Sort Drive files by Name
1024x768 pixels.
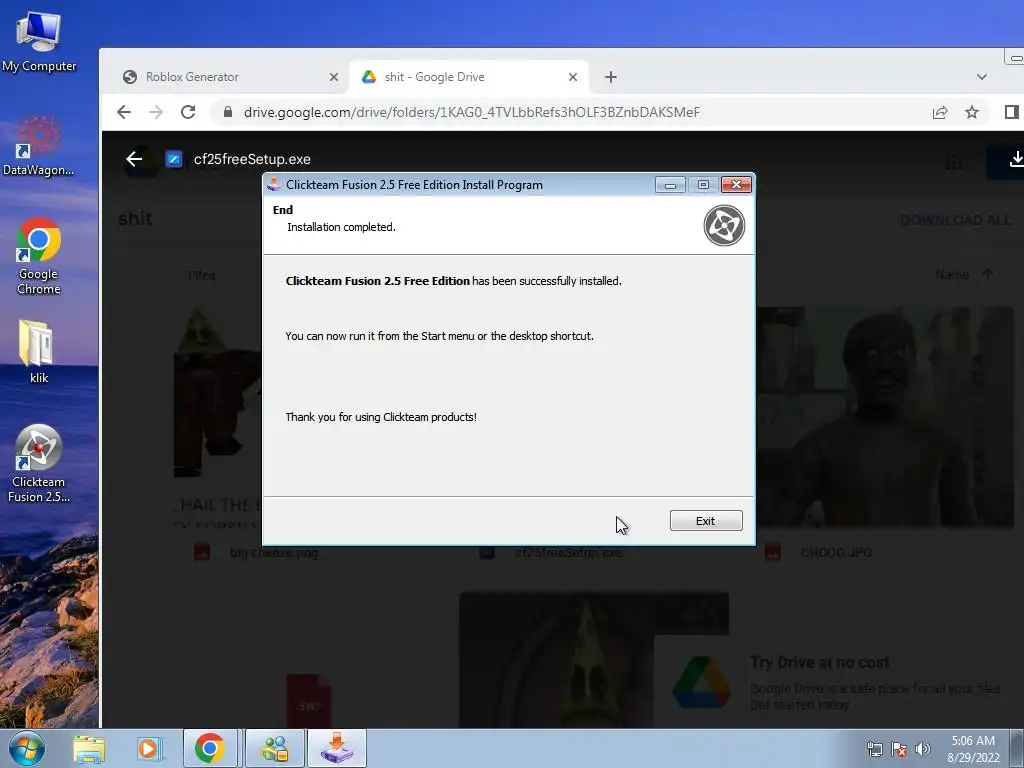(952, 275)
